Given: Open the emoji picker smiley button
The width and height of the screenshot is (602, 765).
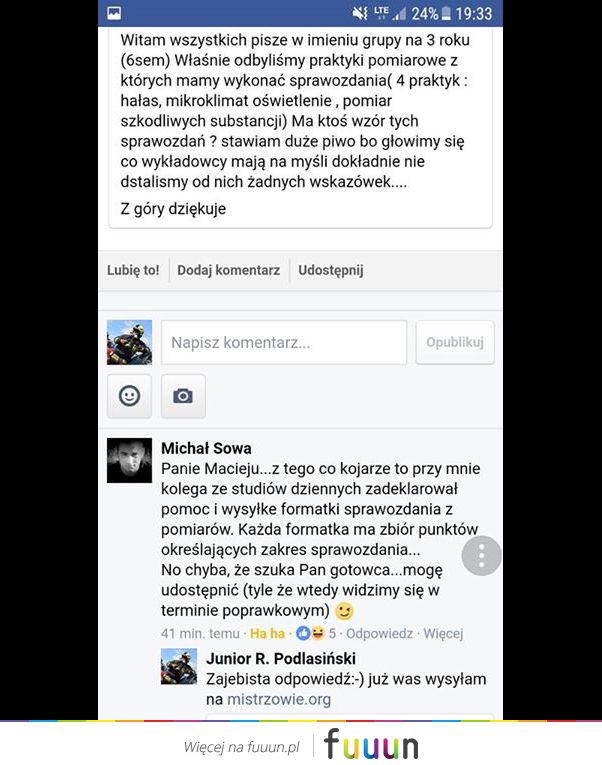Looking at the screenshot, I should (x=129, y=396).
